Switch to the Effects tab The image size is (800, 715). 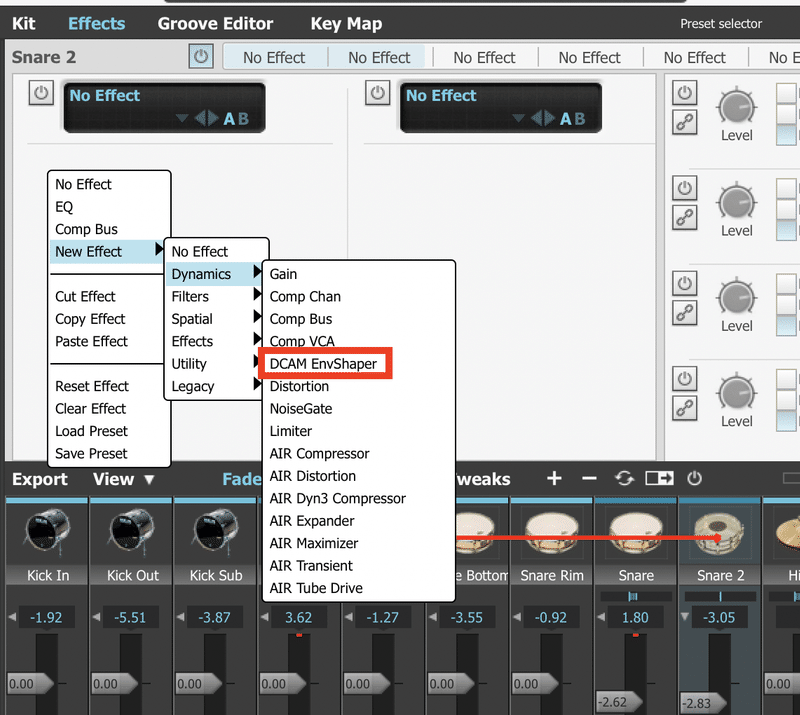[x=96, y=23]
